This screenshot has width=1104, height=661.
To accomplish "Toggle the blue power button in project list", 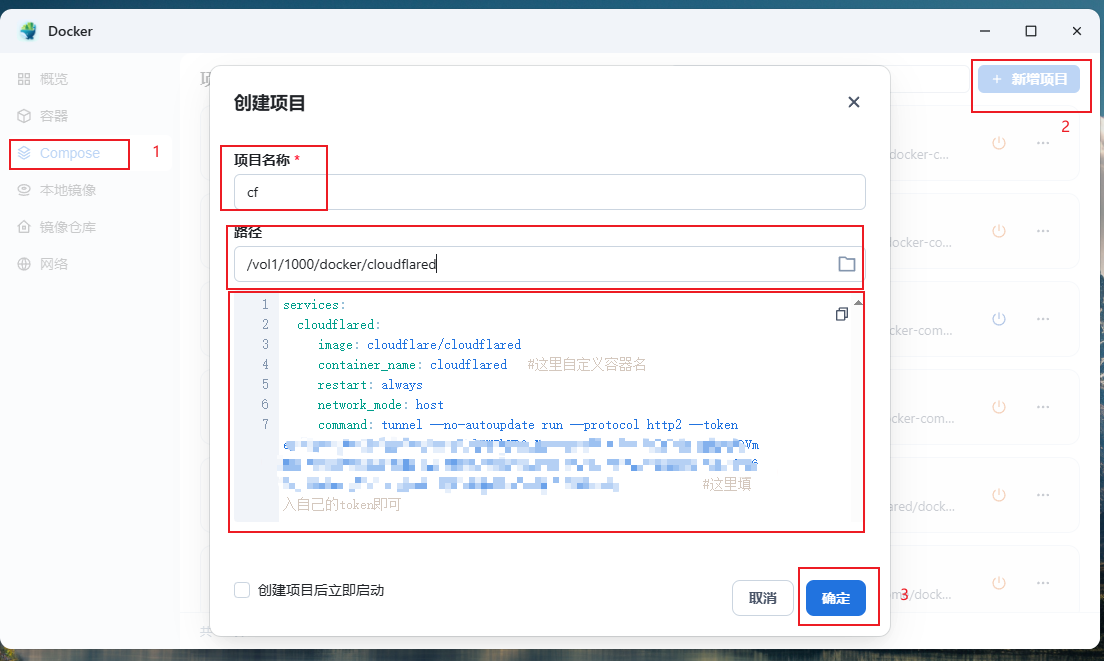I will click(x=998, y=319).
